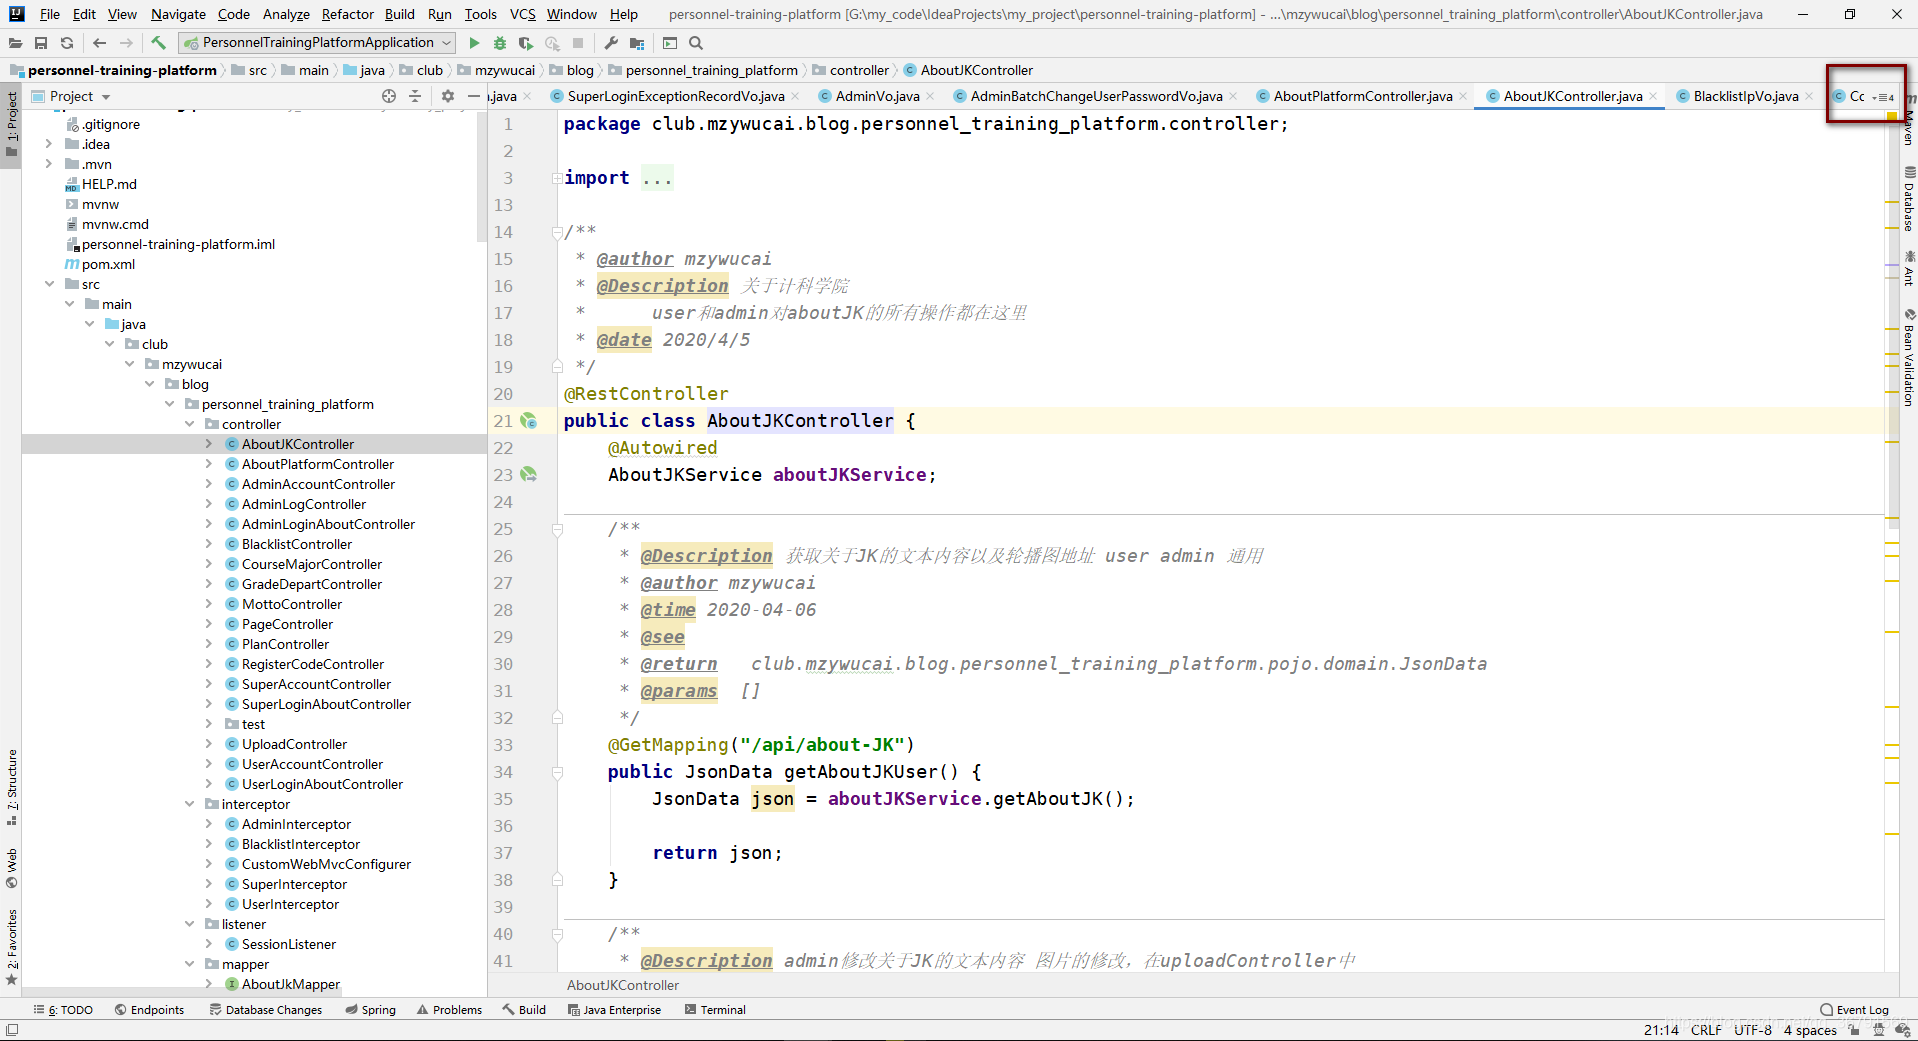The image size is (1918, 1041).
Task: Select pom.xml in project tree
Action: point(108,264)
